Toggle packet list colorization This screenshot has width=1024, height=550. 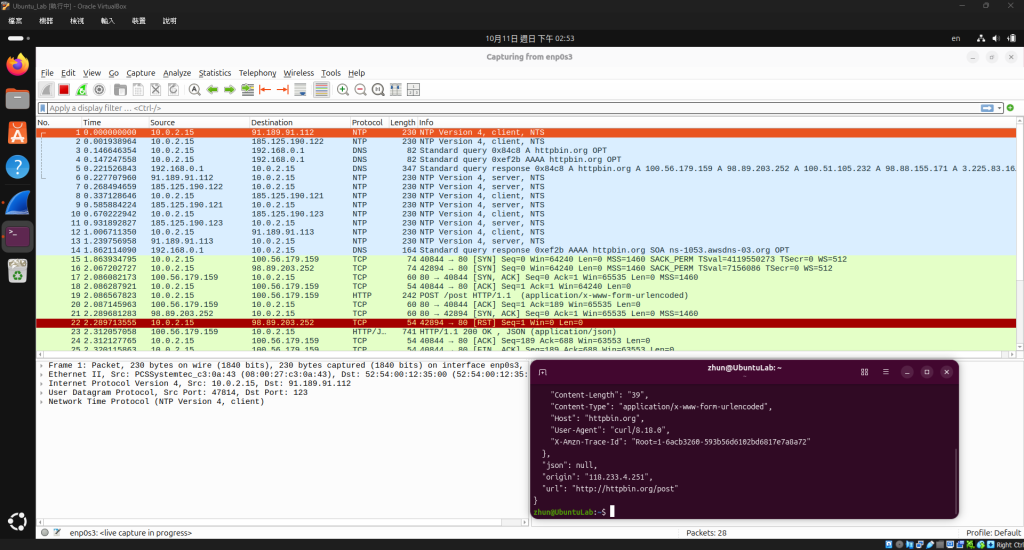coord(321,90)
